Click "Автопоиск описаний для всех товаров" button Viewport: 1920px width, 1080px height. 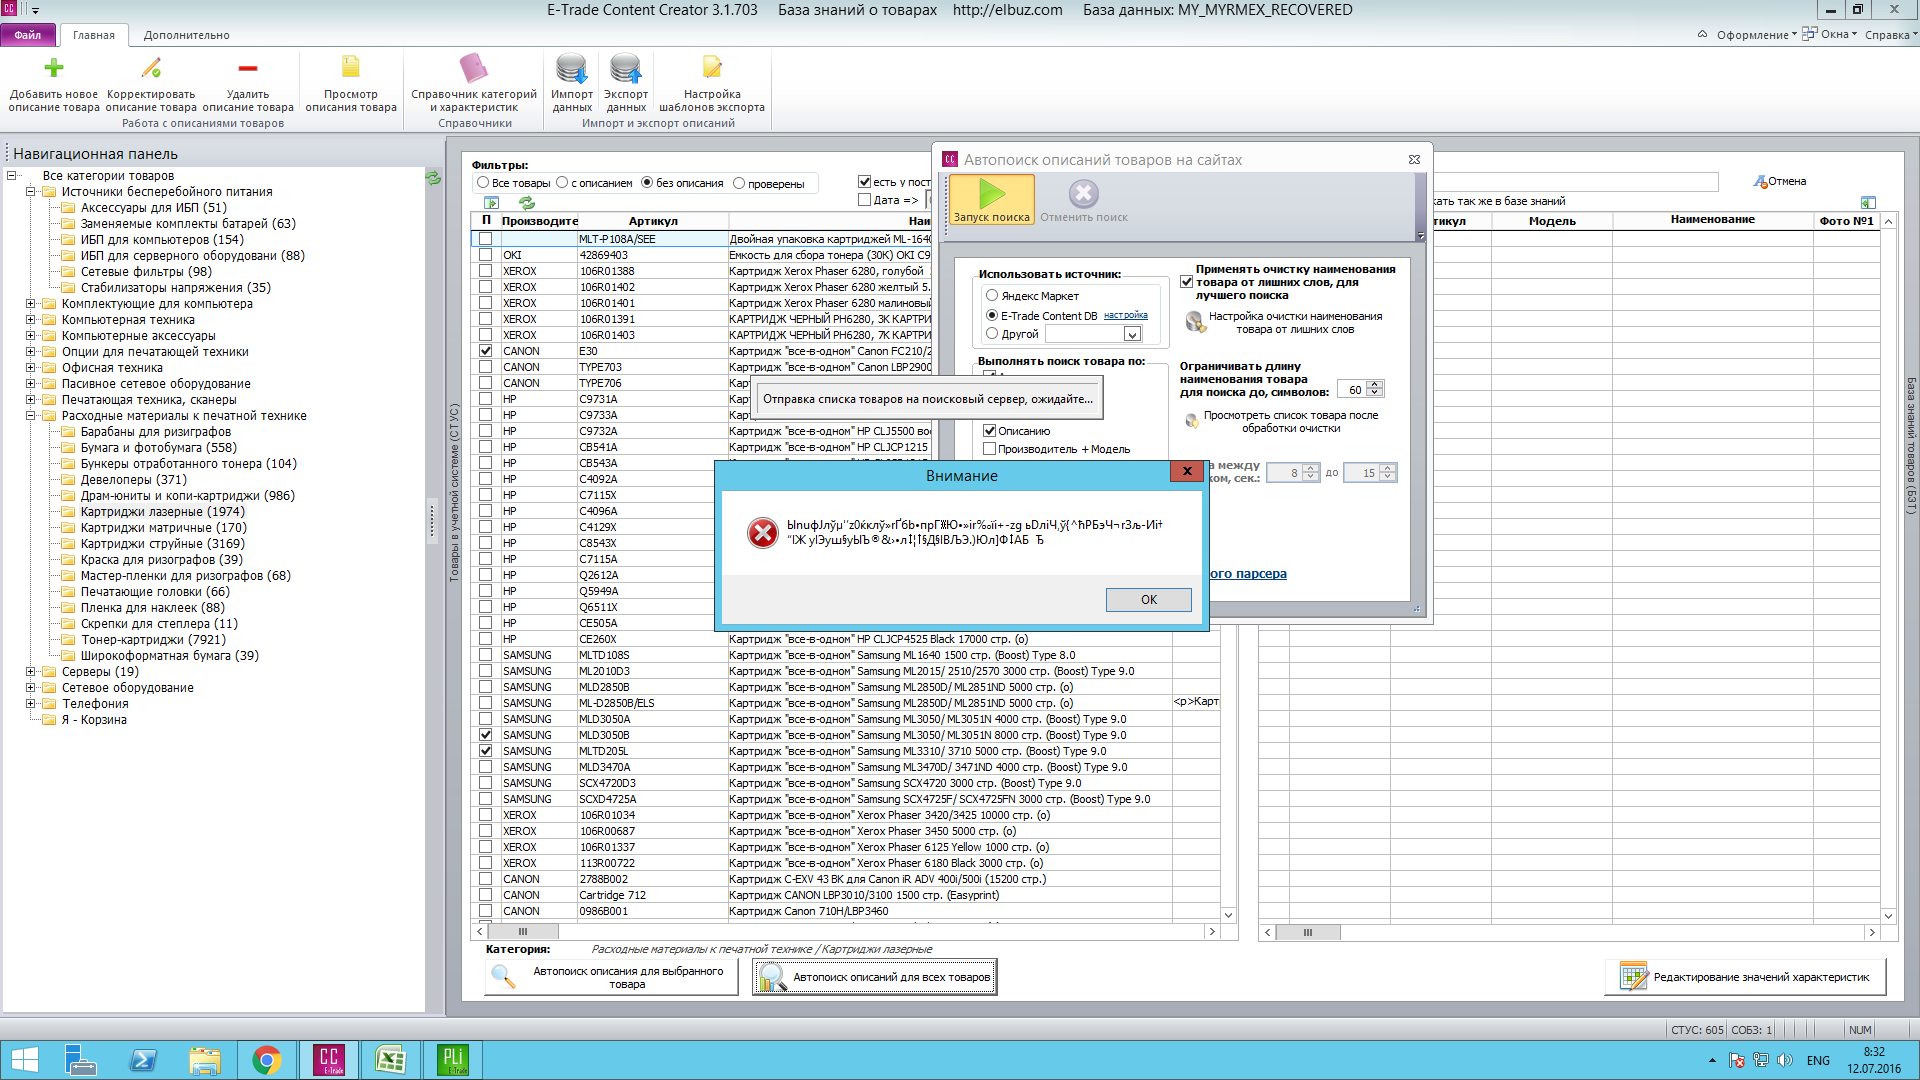(875, 977)
